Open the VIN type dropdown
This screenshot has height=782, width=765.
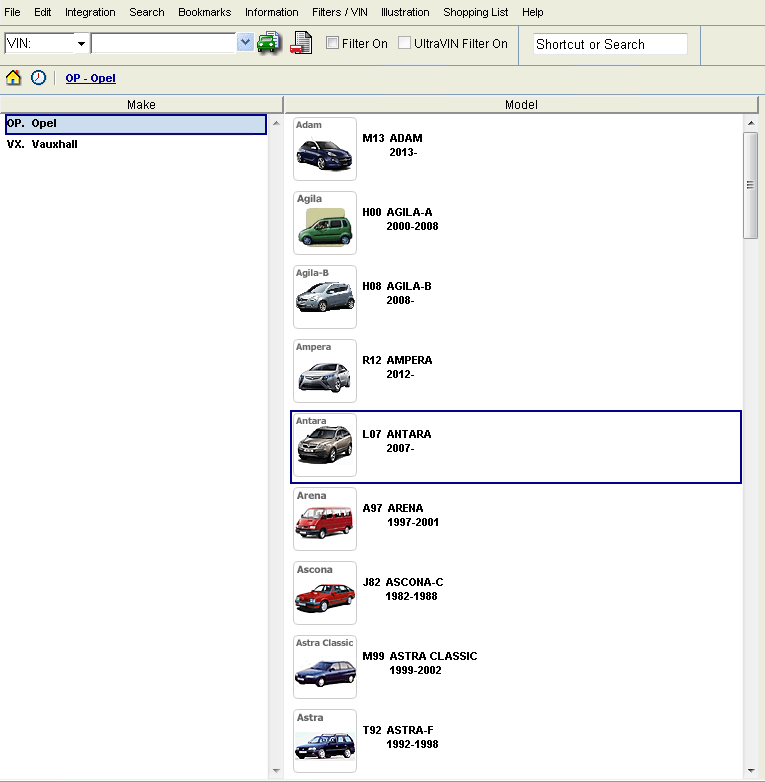click(80, 44)
